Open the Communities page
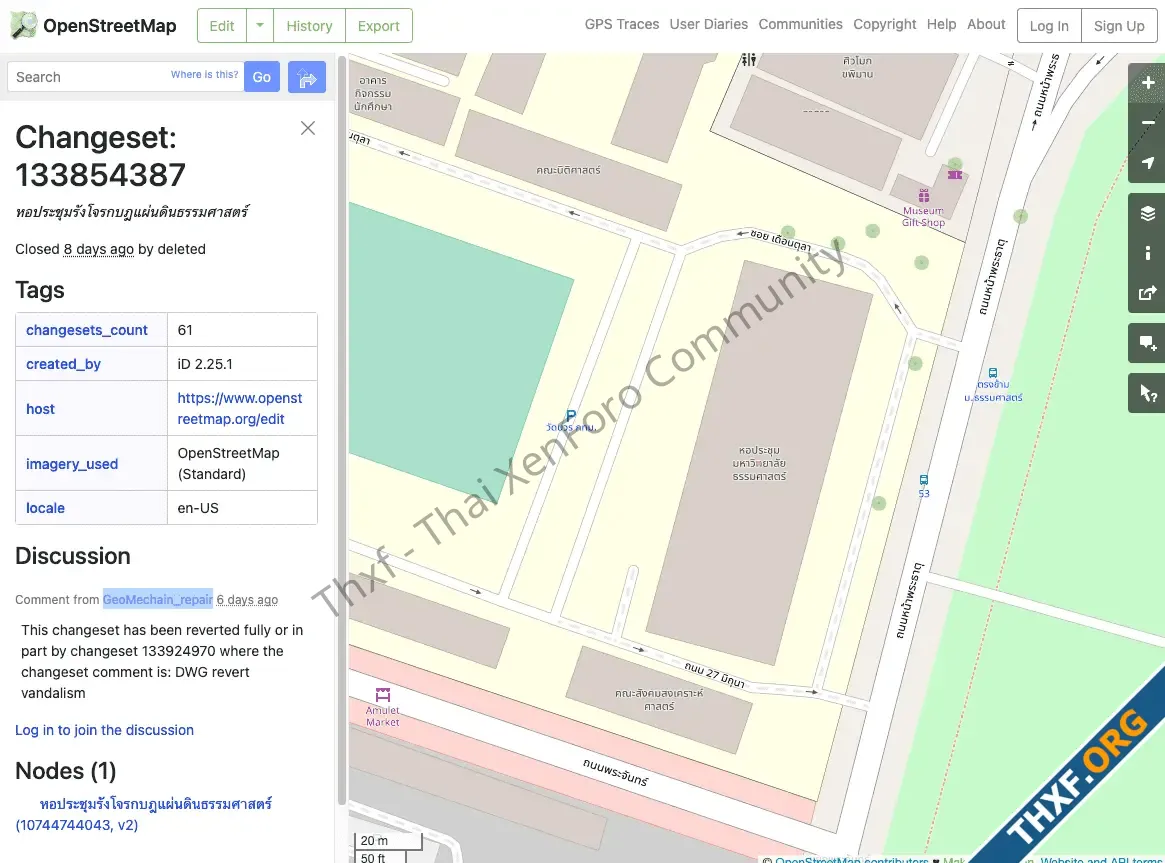1165x863 pixels. tap(800, 24)
